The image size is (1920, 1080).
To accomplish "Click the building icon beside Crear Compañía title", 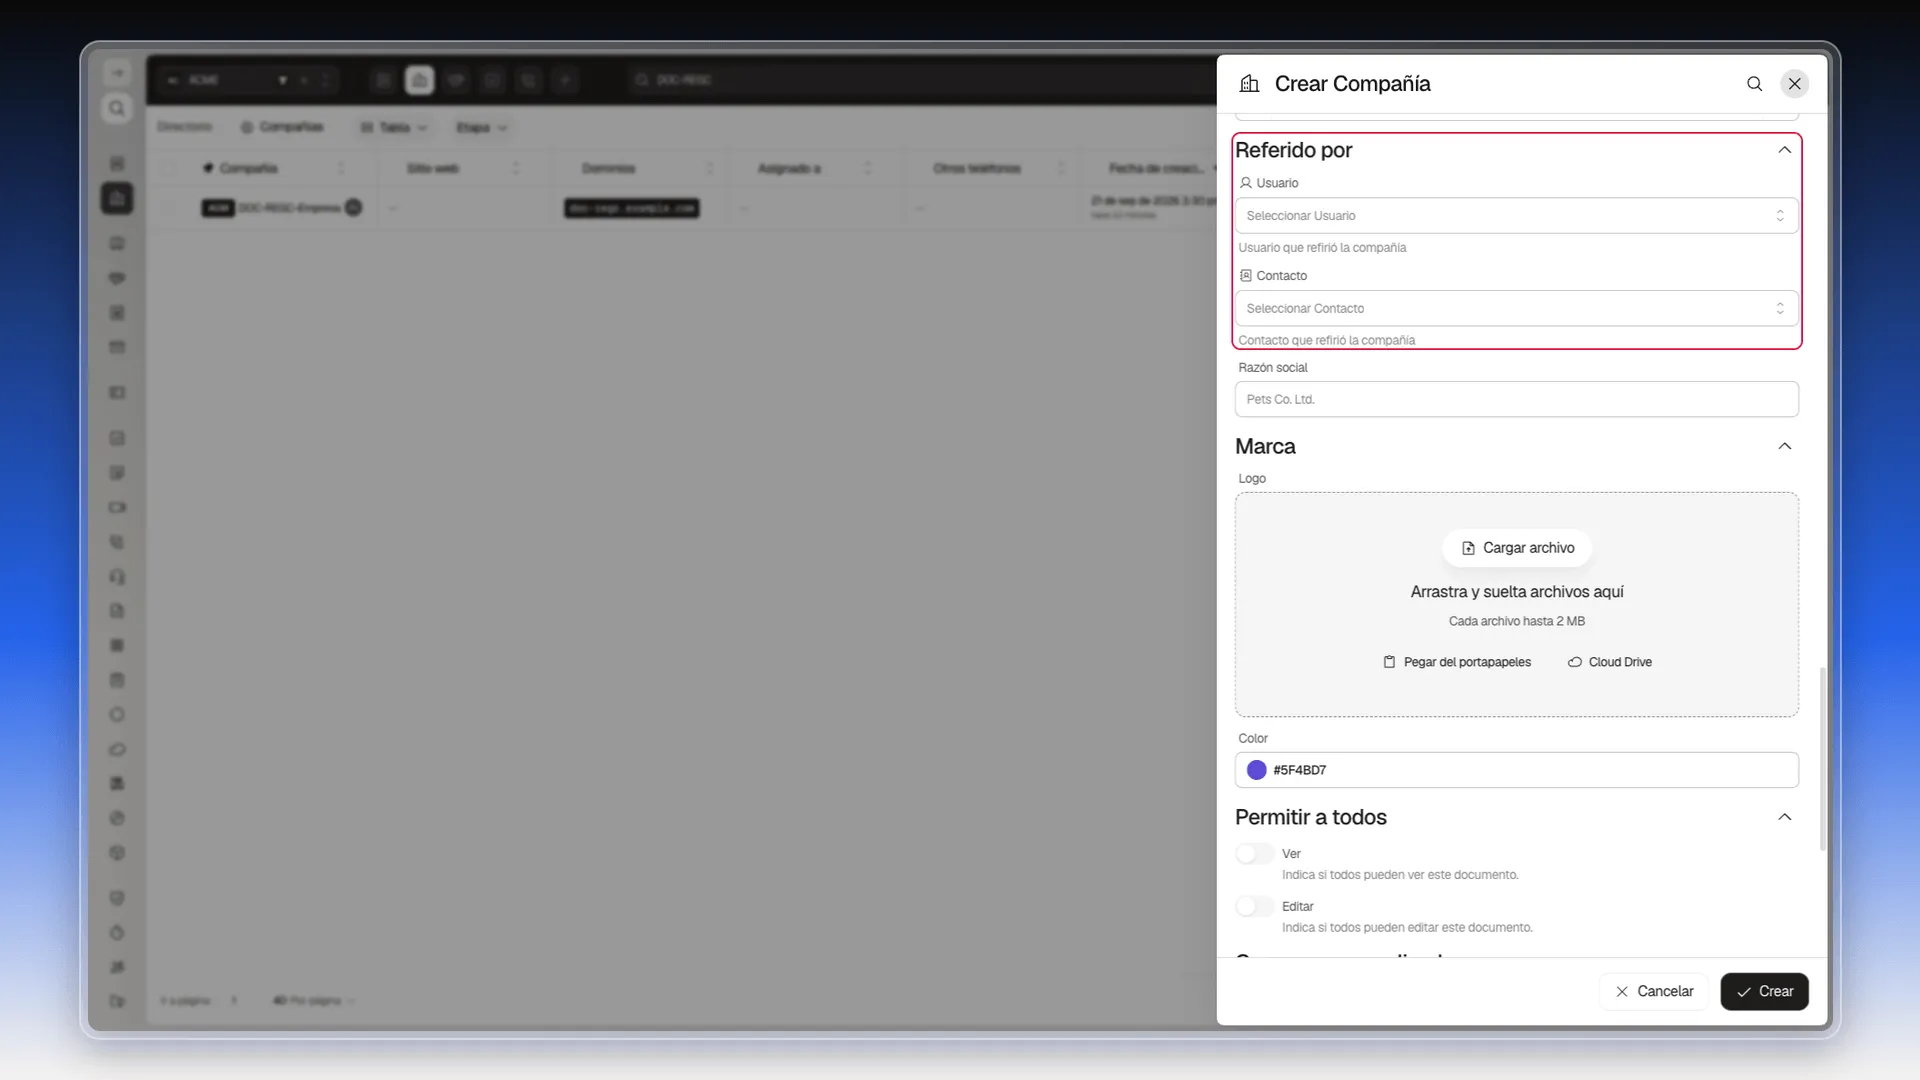I will pos(1249,84).
